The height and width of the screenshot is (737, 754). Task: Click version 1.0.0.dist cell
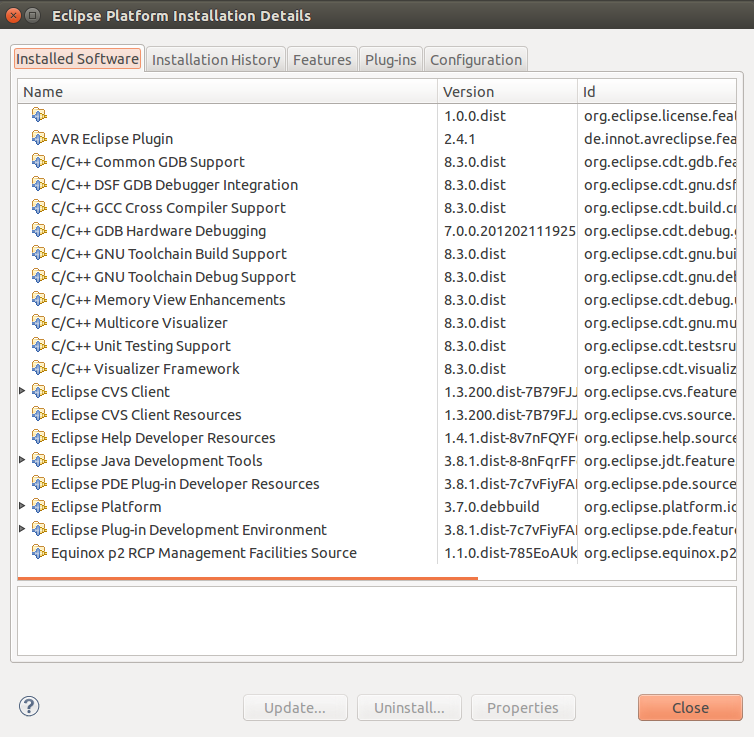click(475, 116)
